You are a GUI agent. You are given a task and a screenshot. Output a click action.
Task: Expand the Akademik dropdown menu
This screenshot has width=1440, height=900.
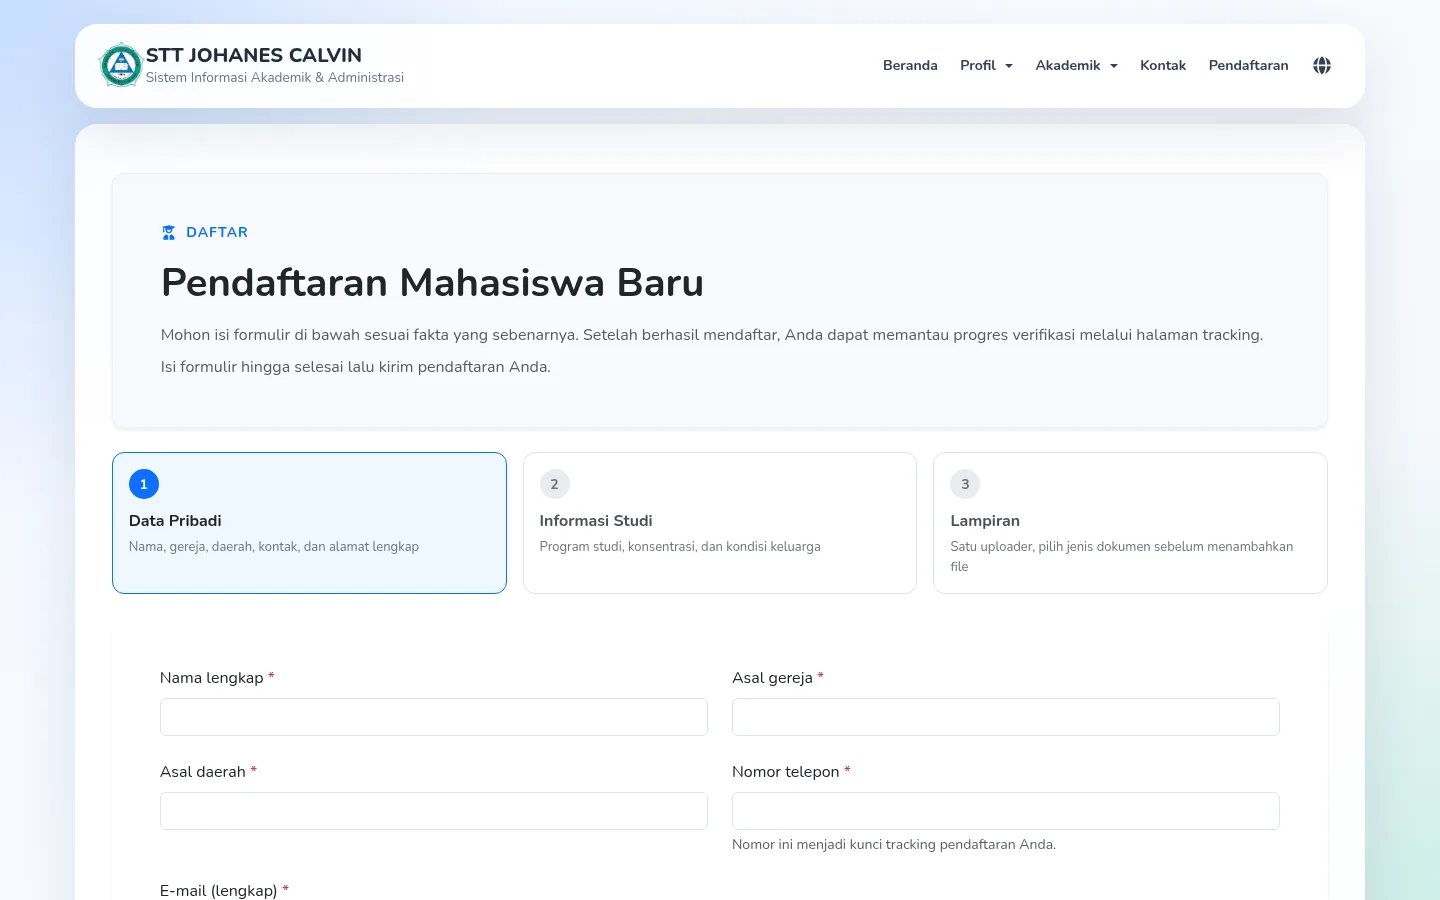pos(1077,65)
